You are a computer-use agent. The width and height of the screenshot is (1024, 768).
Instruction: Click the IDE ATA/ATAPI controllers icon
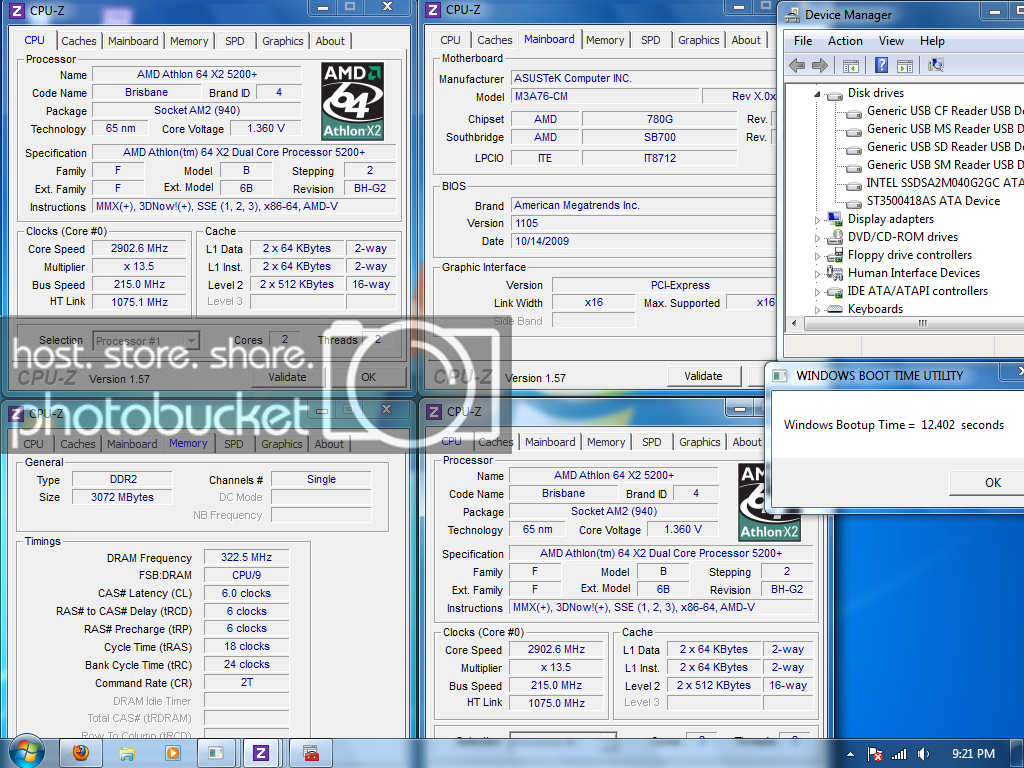(834, 291)
